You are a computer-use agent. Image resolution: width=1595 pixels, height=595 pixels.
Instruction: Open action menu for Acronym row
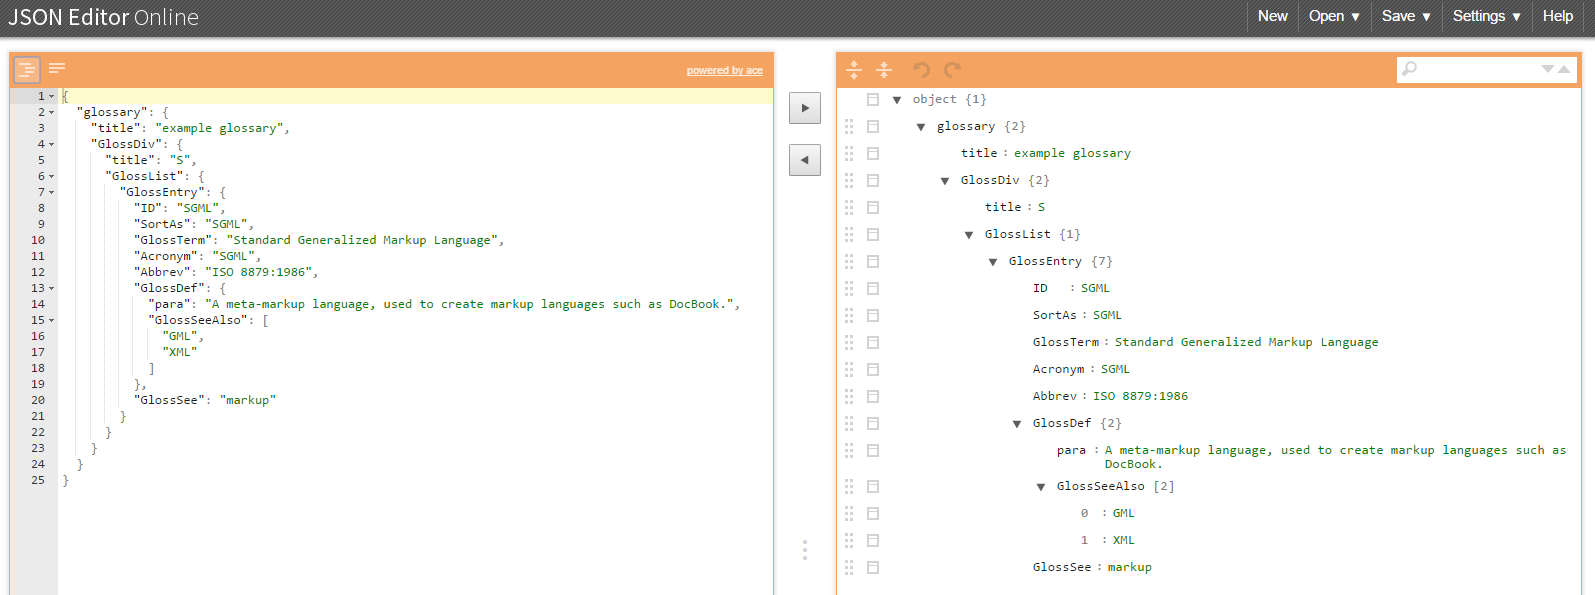pos(873,370)
